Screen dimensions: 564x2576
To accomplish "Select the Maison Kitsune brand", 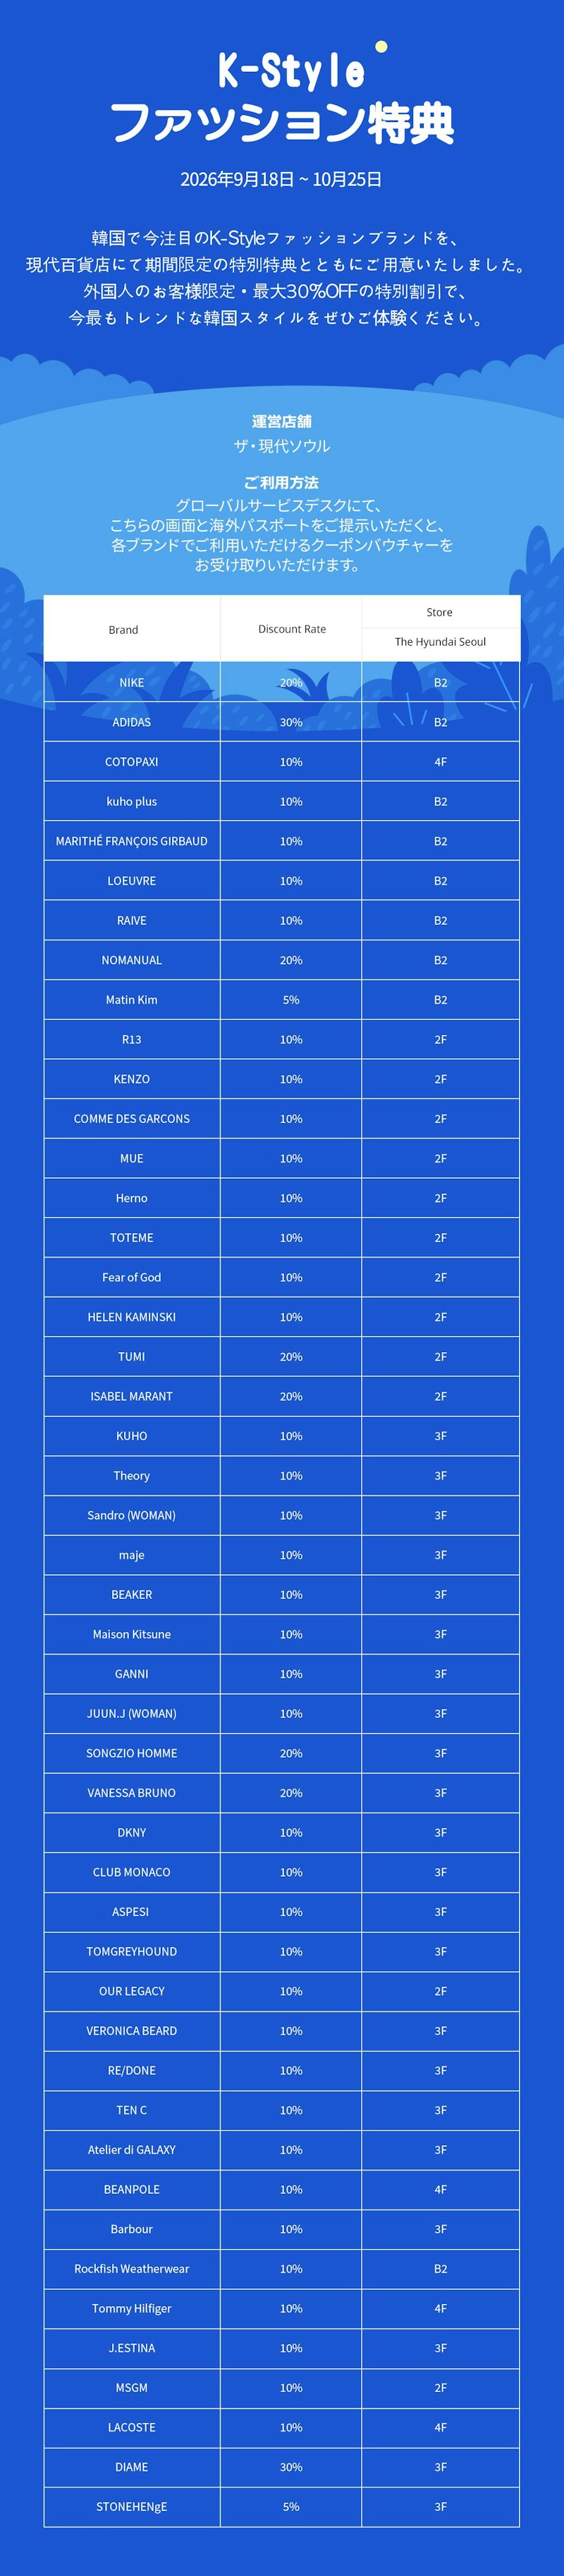I will [x=132, y=1634].
